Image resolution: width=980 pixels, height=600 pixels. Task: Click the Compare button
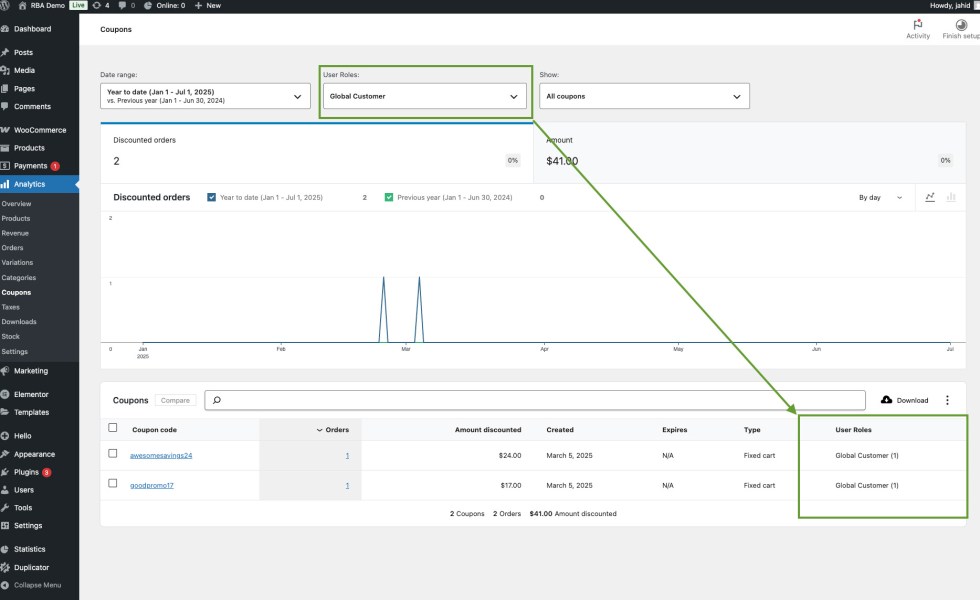[176, 400]
